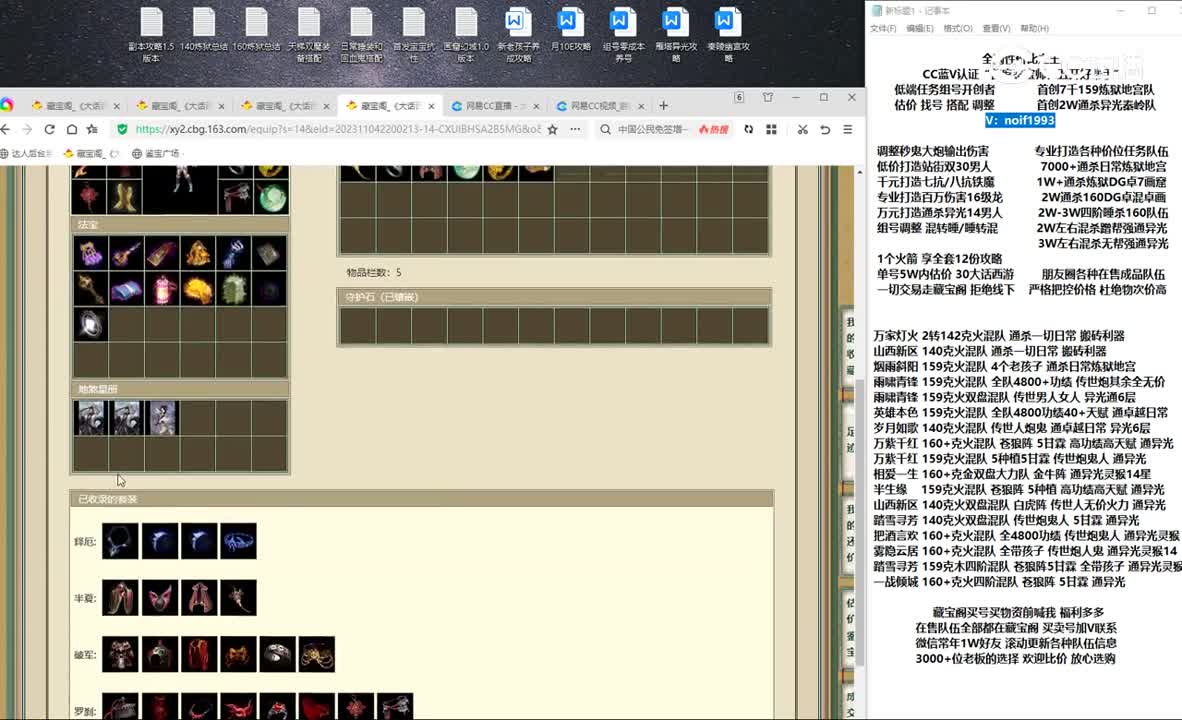The image size is (1182, 720).
Task: Go forward in the browser
Action: pos(28,130)
